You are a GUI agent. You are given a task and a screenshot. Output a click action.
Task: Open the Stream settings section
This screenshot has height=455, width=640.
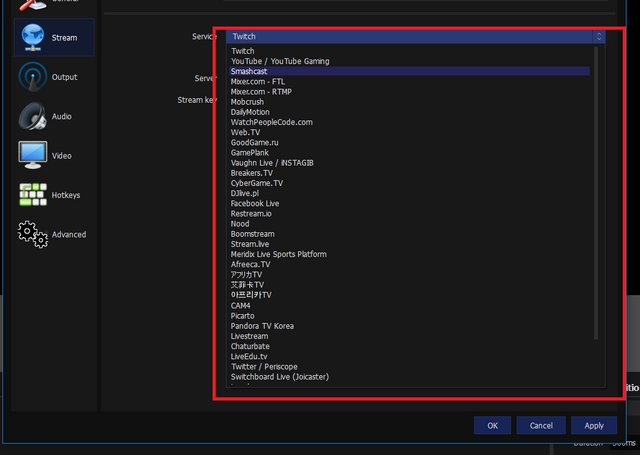coord(54,37)
